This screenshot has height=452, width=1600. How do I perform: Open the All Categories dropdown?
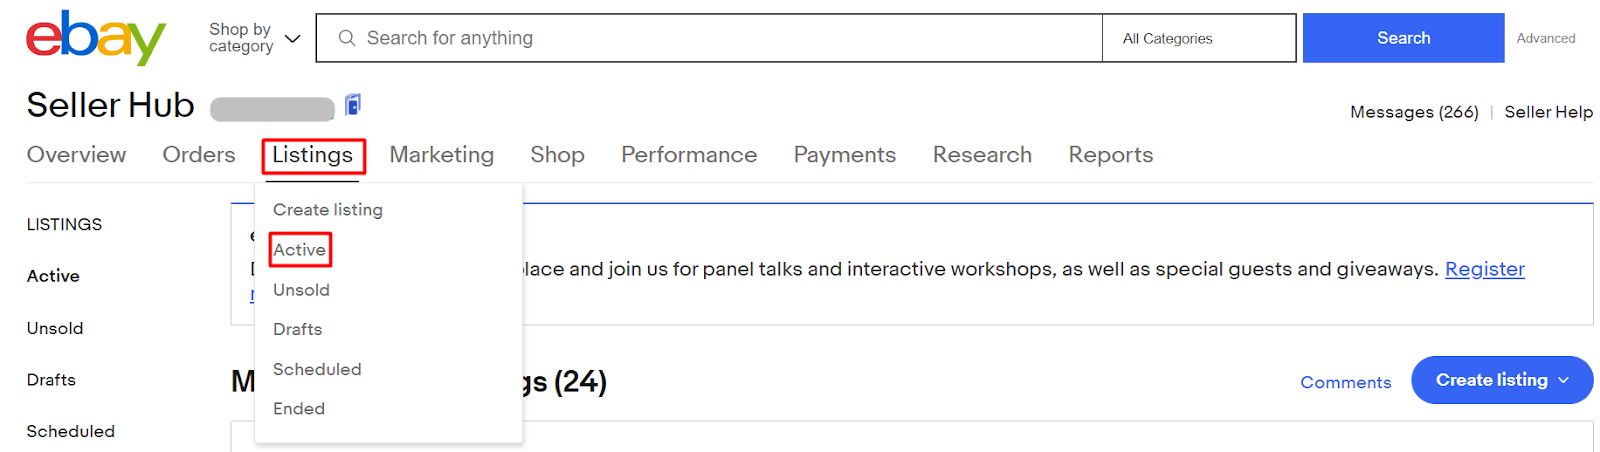(1197, 38)
